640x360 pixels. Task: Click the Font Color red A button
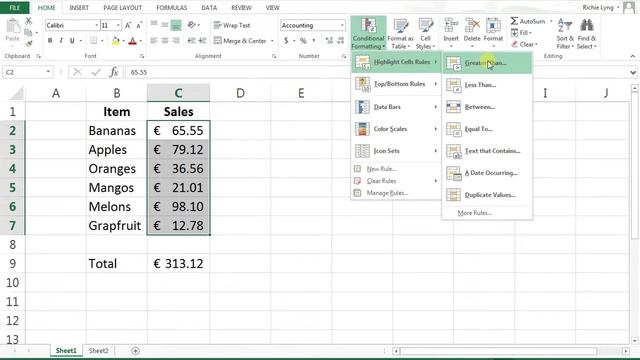tap(132, 40)
